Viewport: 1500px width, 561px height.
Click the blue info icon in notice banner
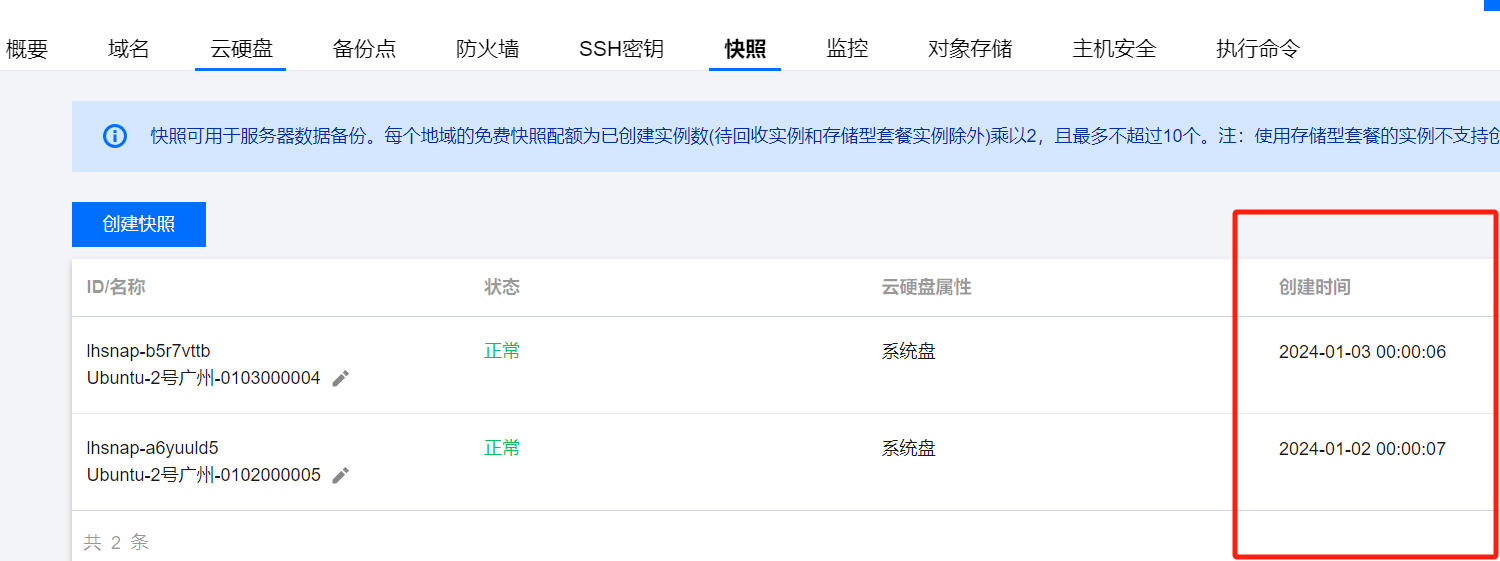coord(115,136)
